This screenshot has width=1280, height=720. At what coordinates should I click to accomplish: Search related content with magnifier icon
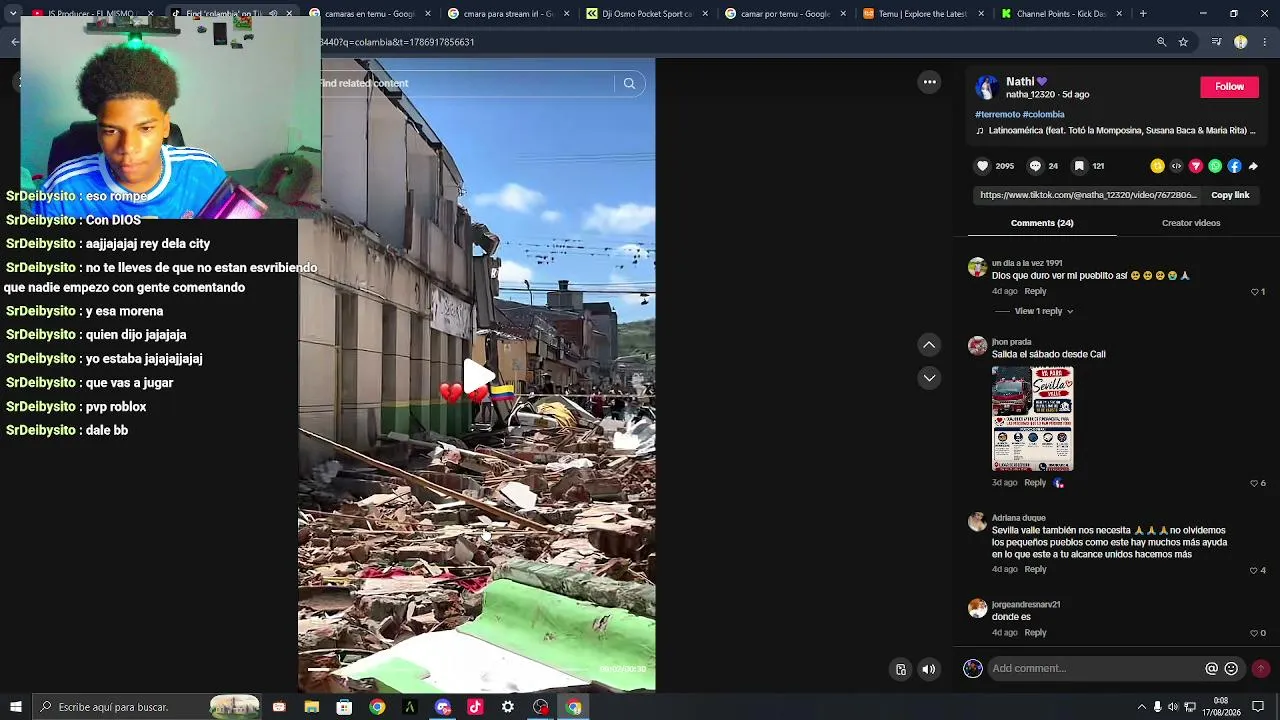click(629, 84)
